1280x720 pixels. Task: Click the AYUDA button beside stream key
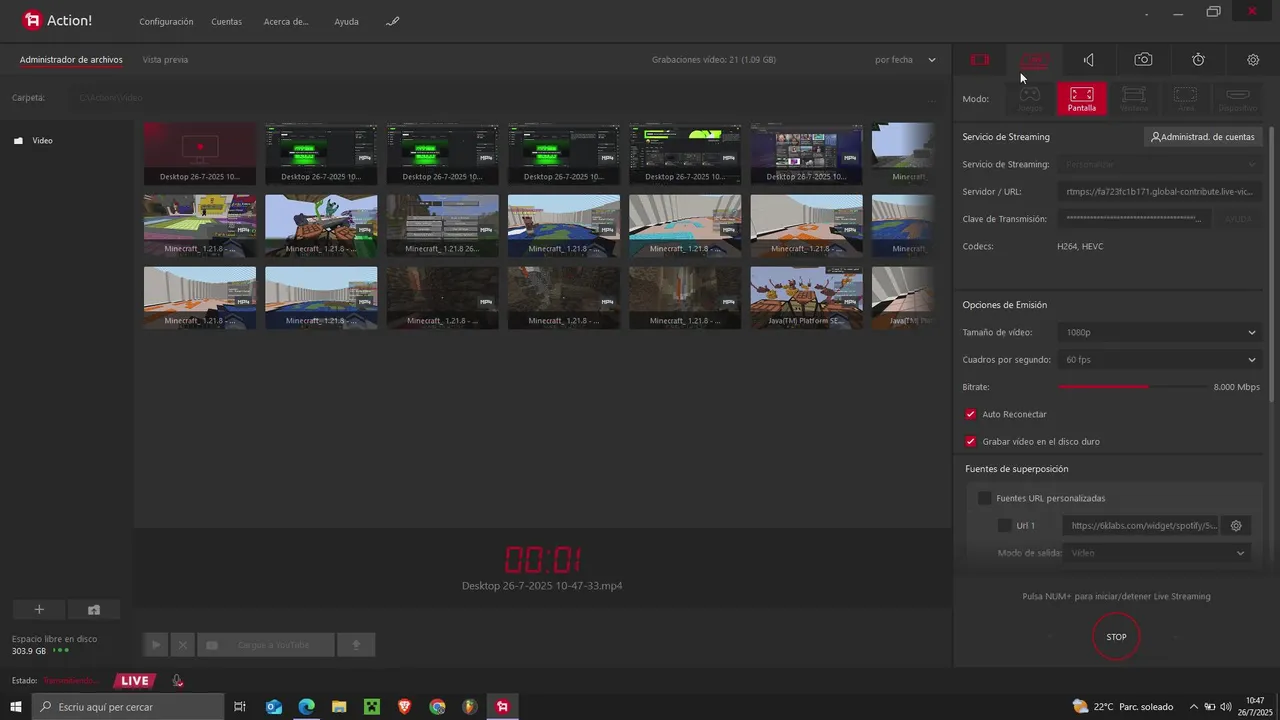[x=1238, y=219]
